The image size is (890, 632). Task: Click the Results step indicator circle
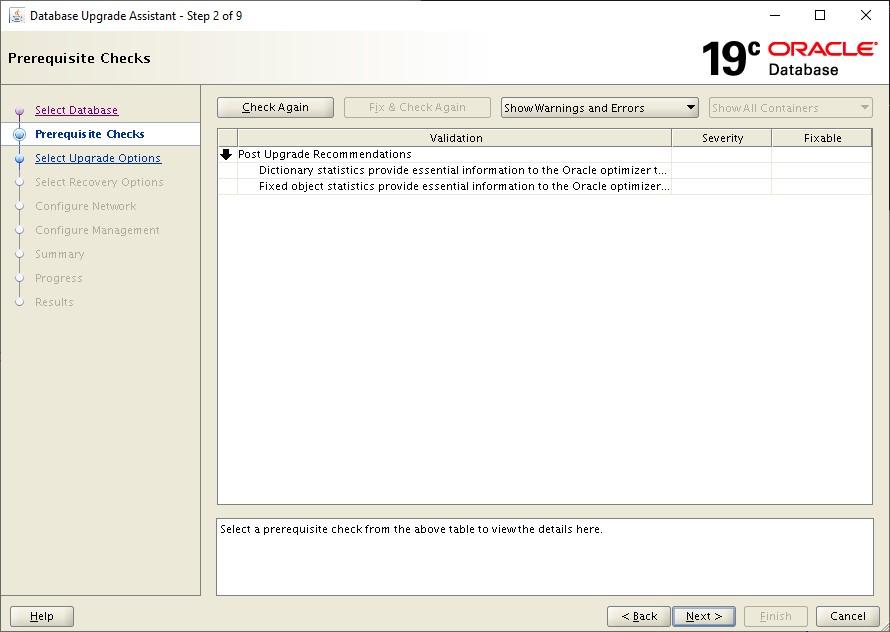click(x=21, y=302)
